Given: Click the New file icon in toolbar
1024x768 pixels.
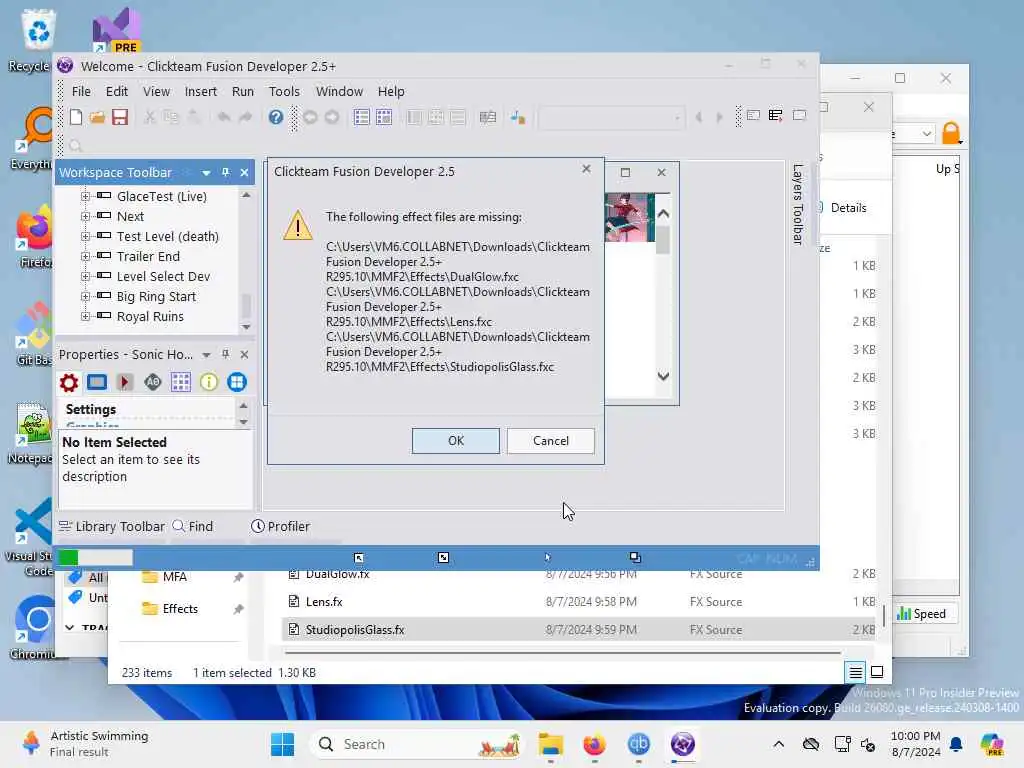Looking at the screenshot, I should [x=76, y=117].
